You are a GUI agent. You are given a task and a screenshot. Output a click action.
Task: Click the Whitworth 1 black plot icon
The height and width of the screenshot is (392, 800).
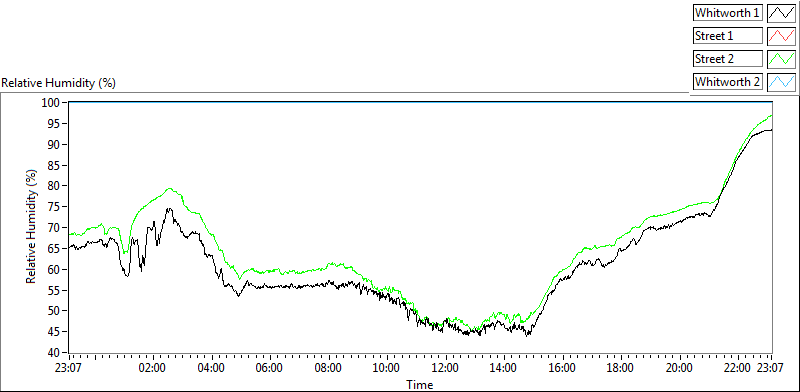(781, 13)
